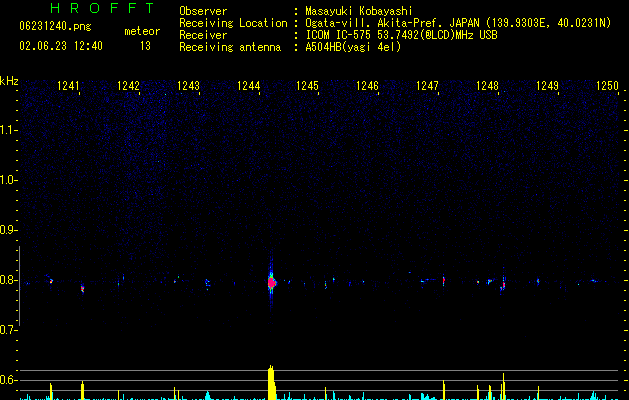Click the 1.0 frequency axis label
629x400 pixels.
pyautogui.click(x=9, y=180)
